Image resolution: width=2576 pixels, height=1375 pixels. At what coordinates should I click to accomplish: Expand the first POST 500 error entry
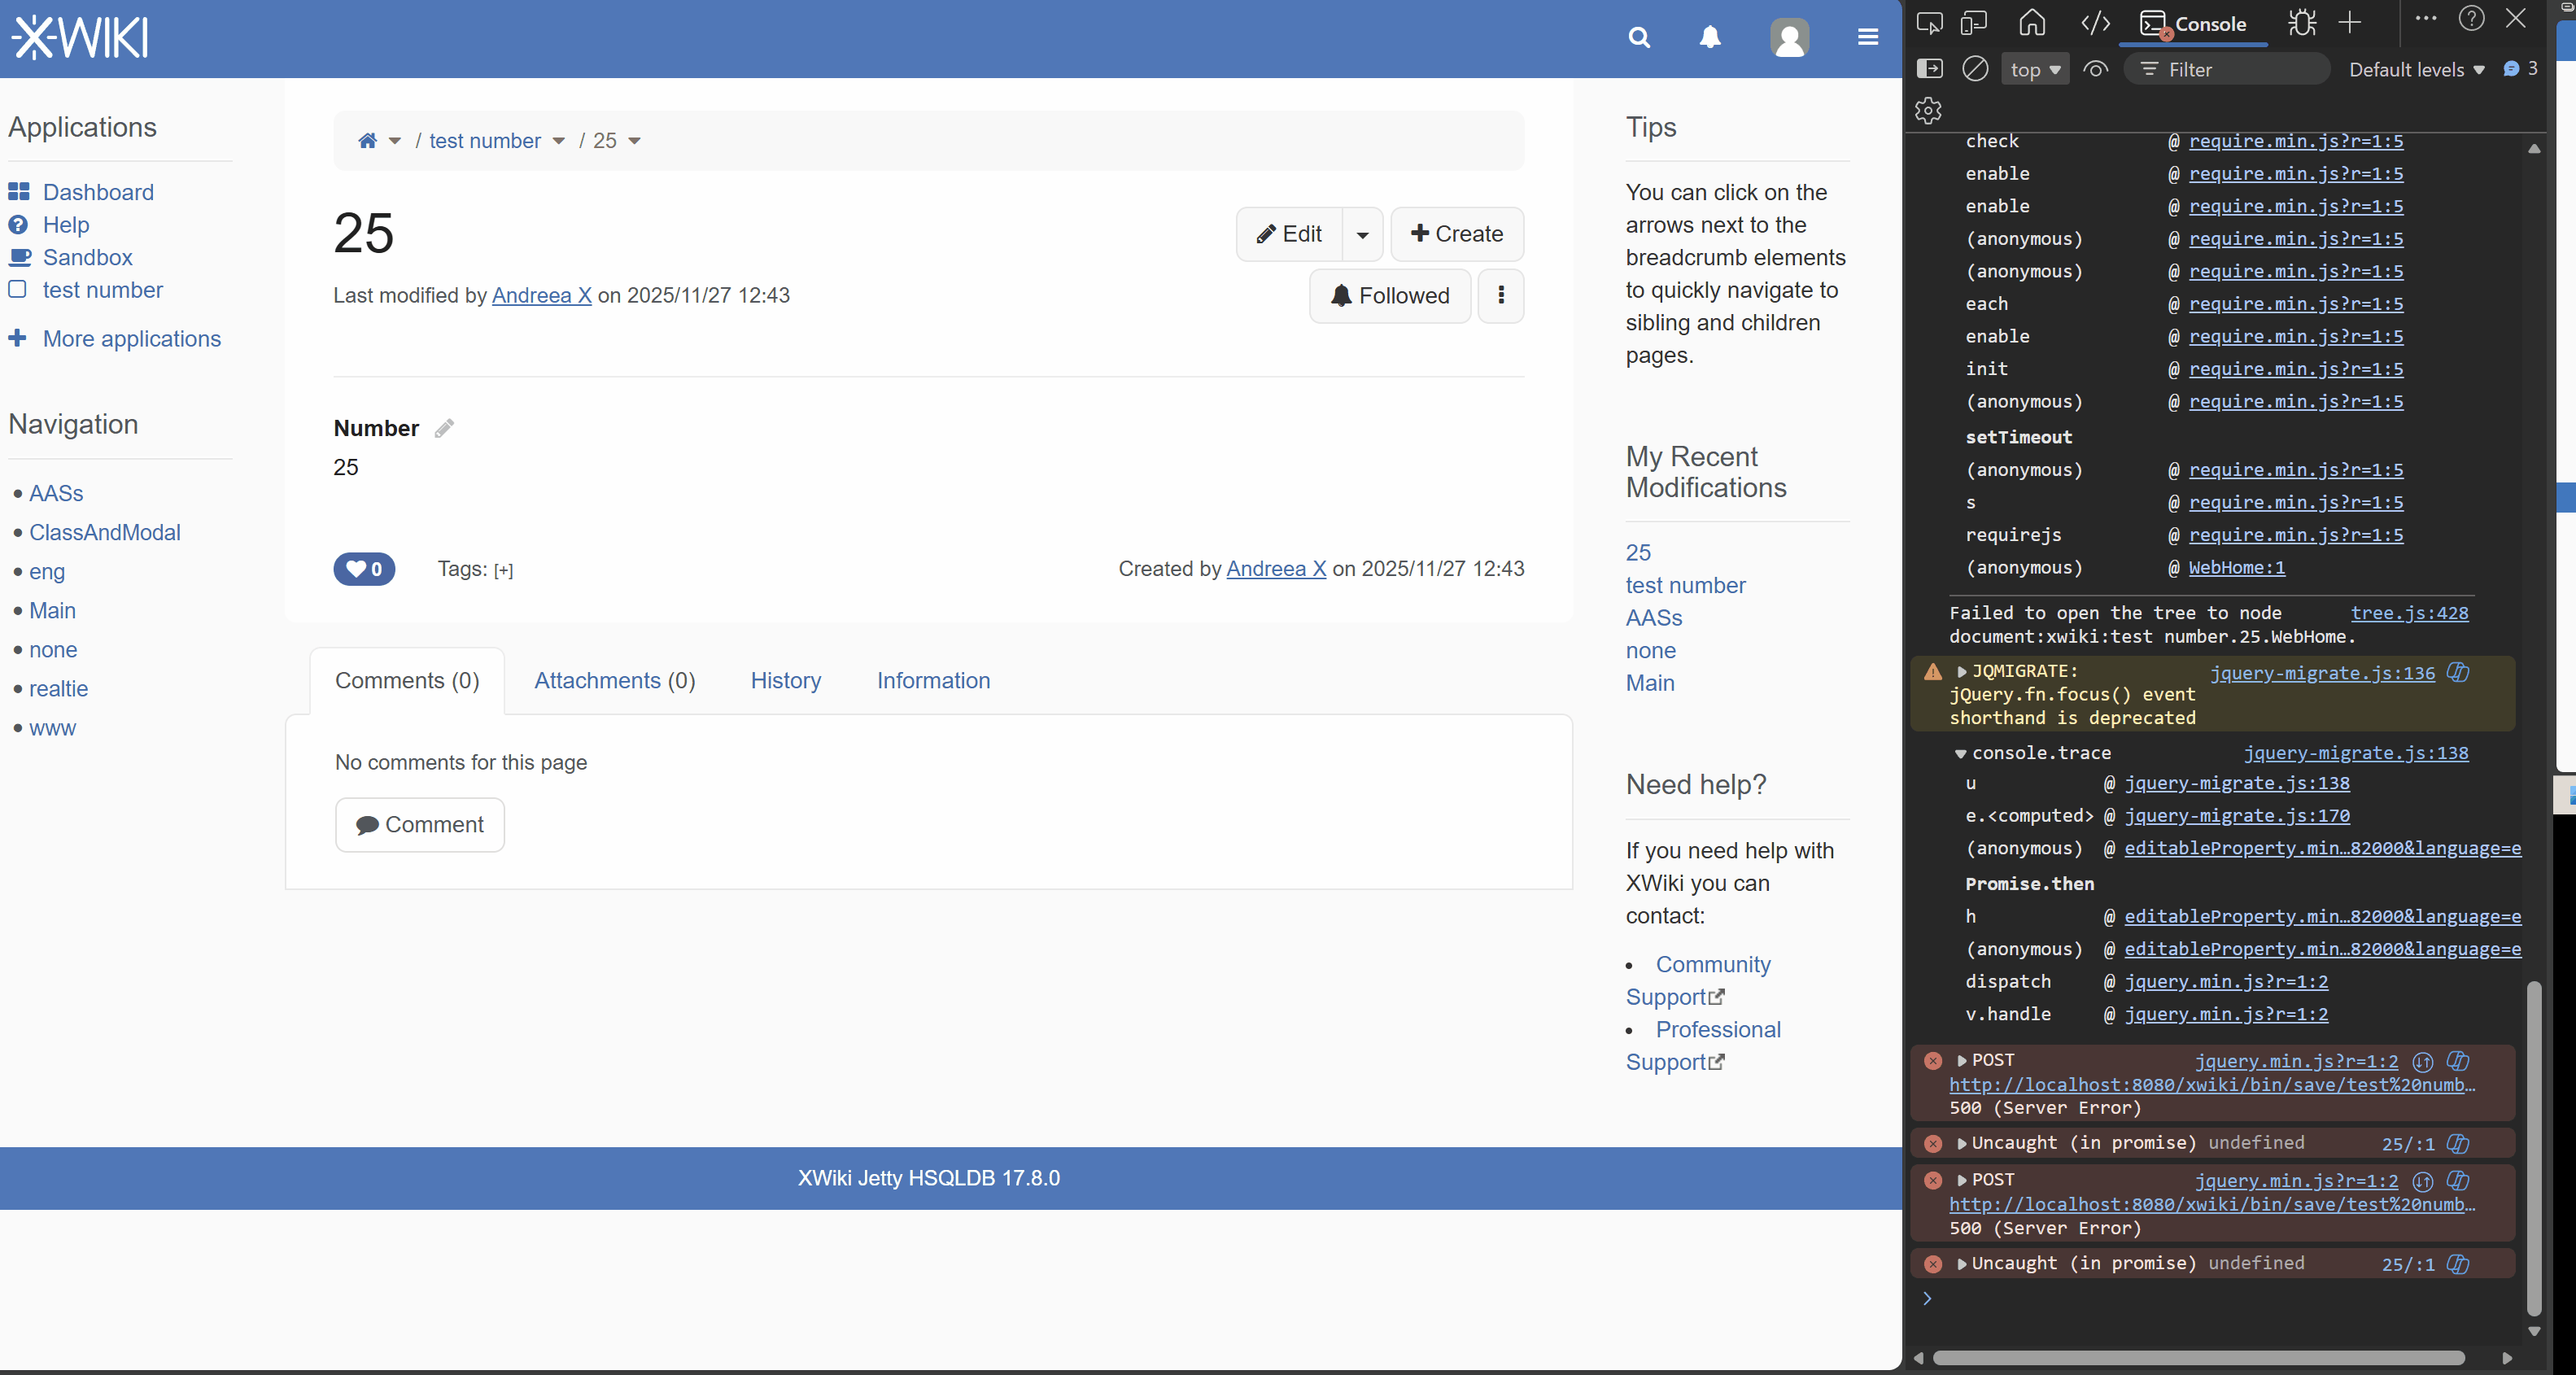1962,1060
